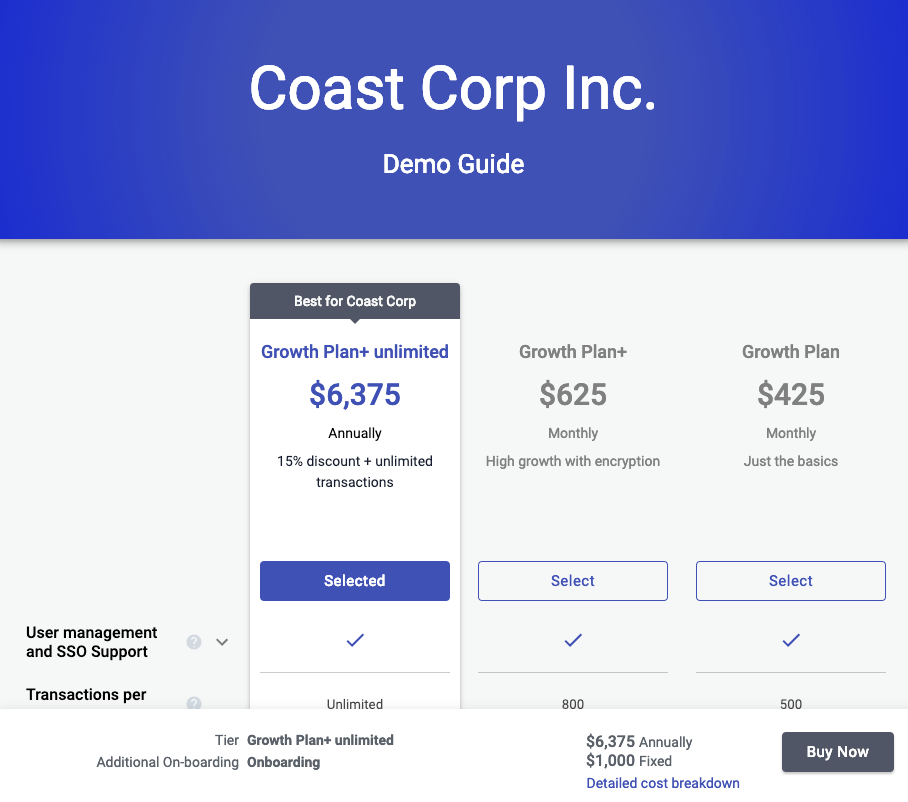Screen dimensions: 908x802
Task: Open Detailed cost breakdown link
Action: click(x=663, y=783)
